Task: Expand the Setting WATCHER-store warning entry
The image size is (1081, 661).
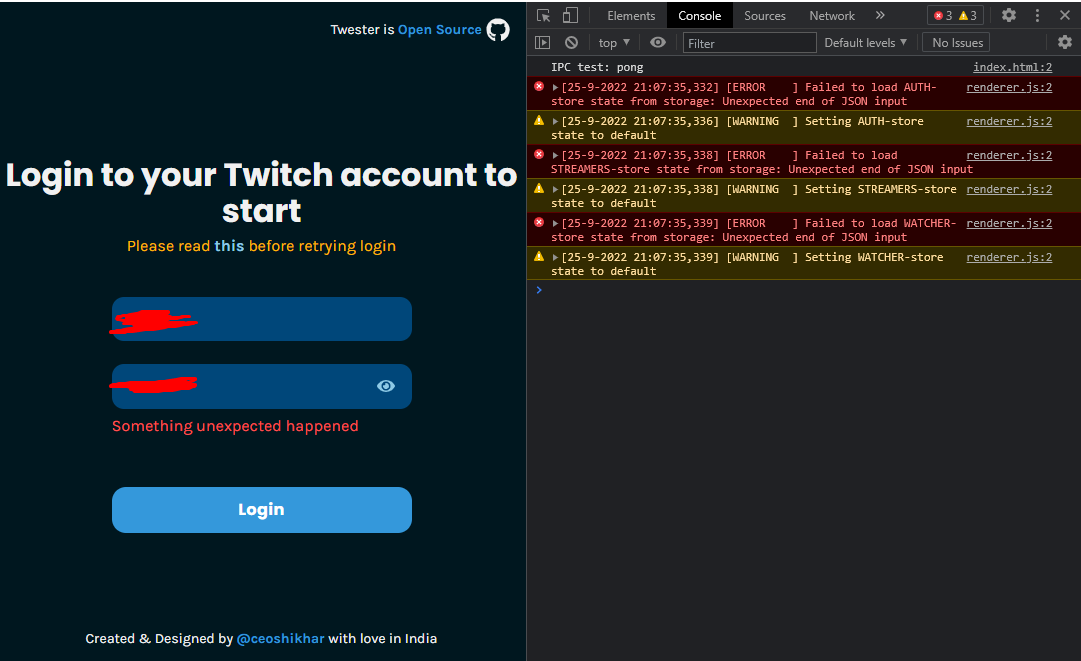Action: pos(555,257)
